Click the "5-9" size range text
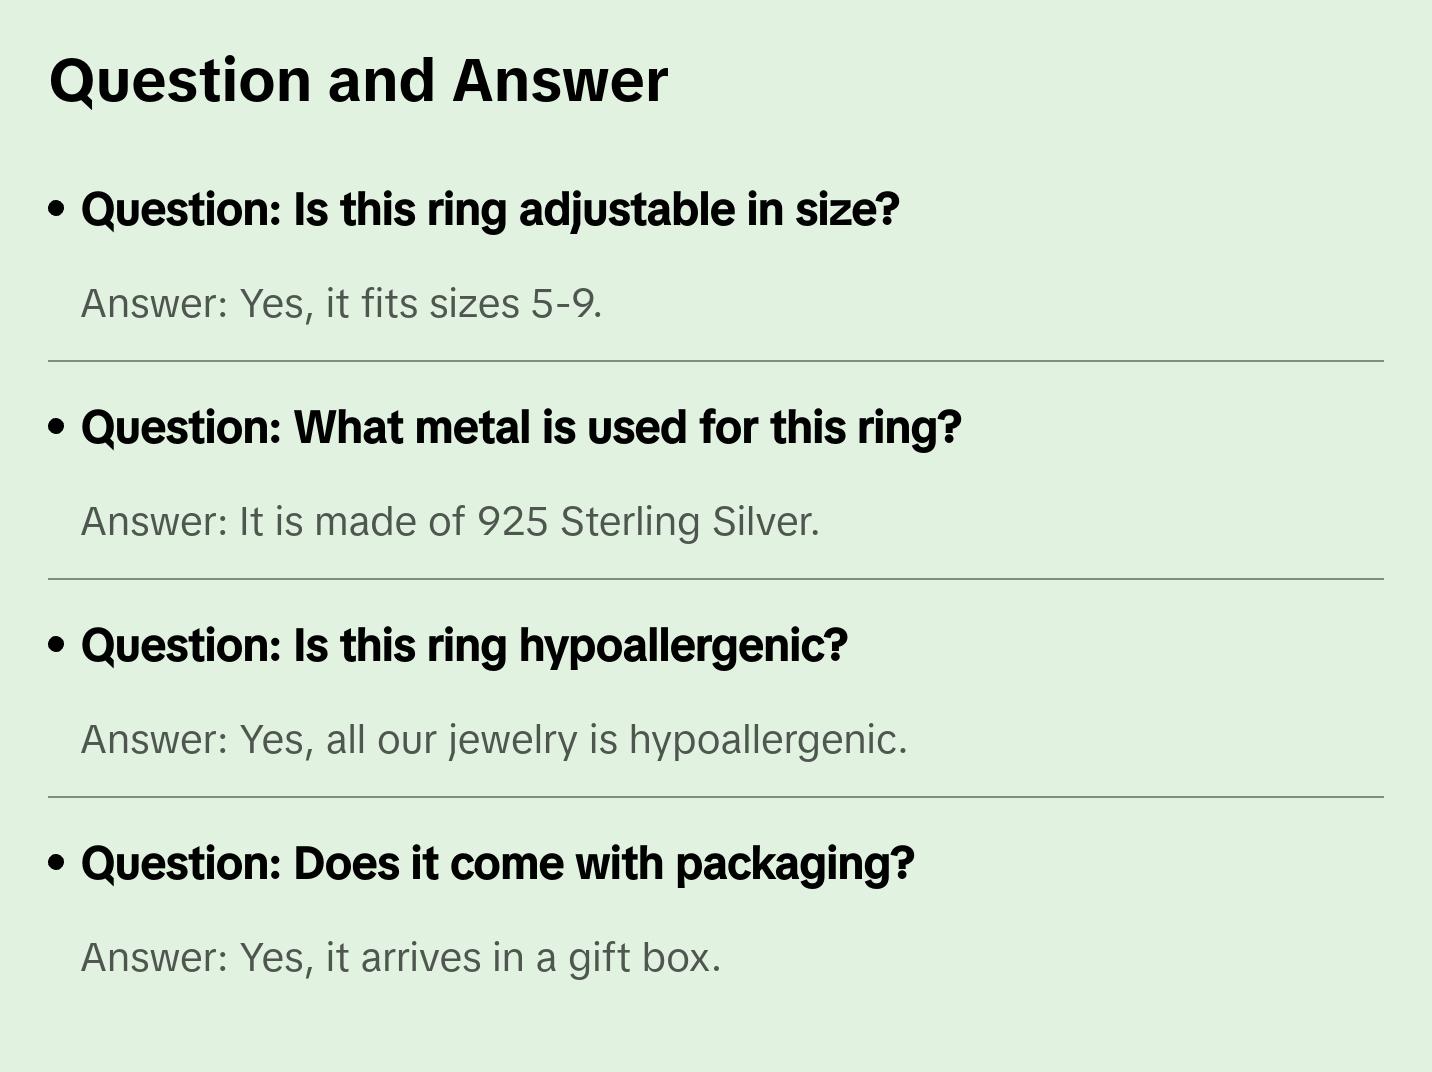Viewport: 1432px width, 1072px height. pos(565,304)
